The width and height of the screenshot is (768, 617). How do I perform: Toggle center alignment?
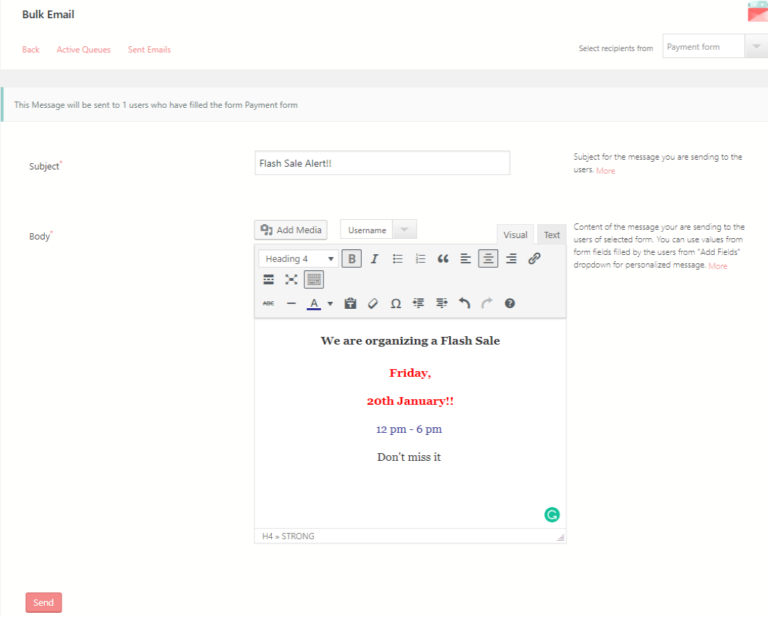tap(488, 259)
